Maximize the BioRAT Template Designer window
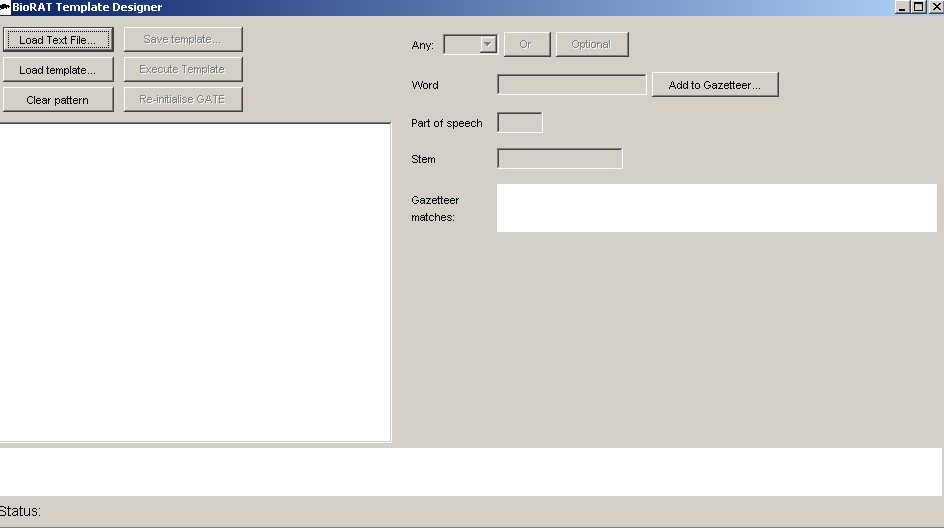Screen dimensions: 944x528 pyautogui.click(x=919, y=7)
